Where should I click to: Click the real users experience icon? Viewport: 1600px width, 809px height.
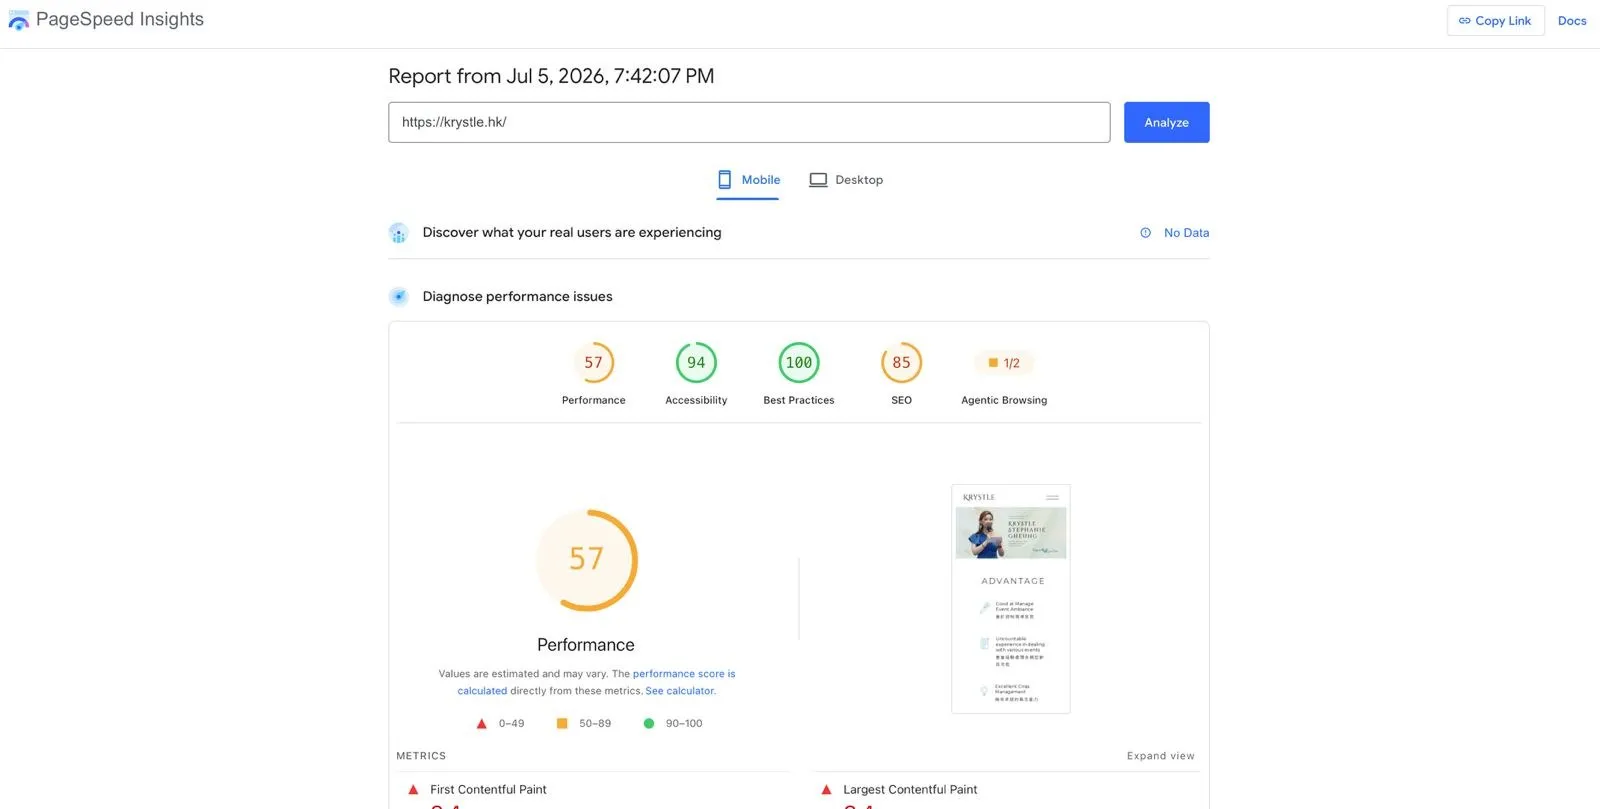pos(399,233)
